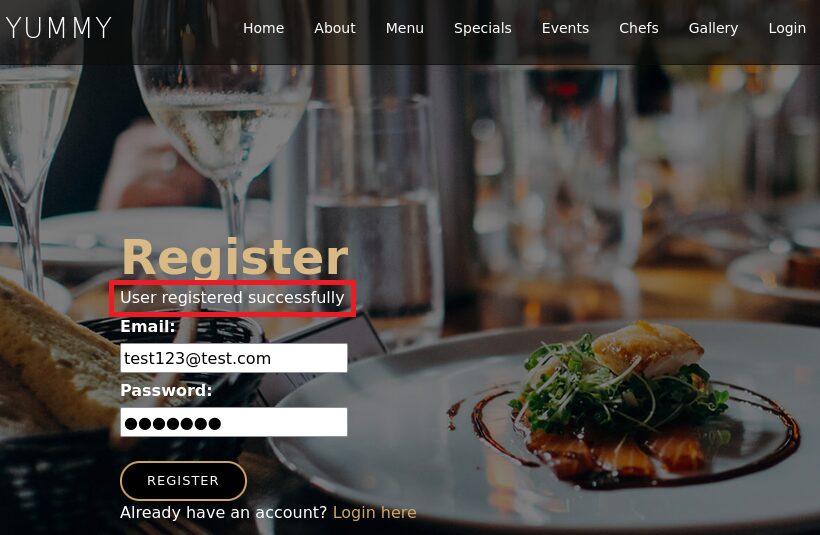Click the YUMMY site logo

[59, 28]
